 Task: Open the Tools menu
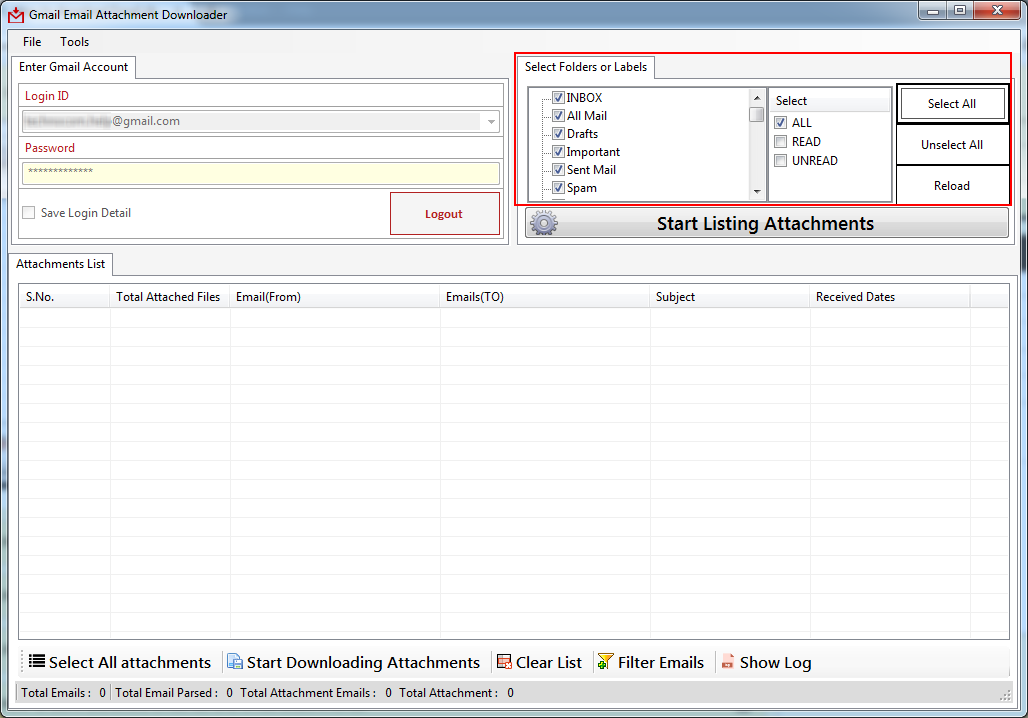point(75,42)
